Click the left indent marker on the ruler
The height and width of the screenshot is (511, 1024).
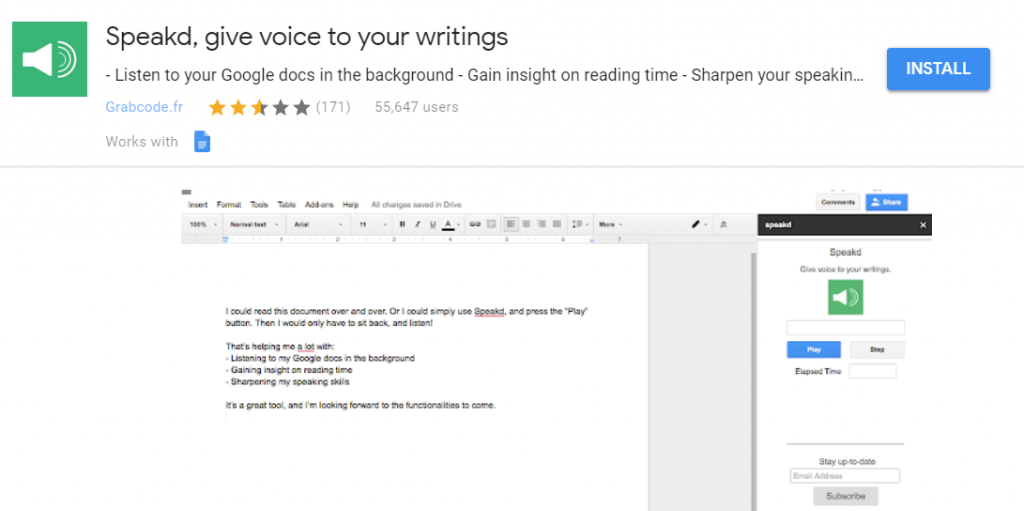click(x=225, y=240)
